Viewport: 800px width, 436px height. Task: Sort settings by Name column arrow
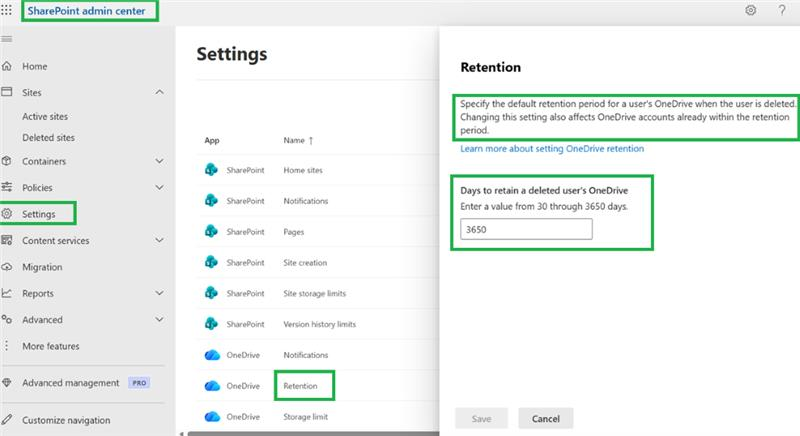click(x=311, y=140)
